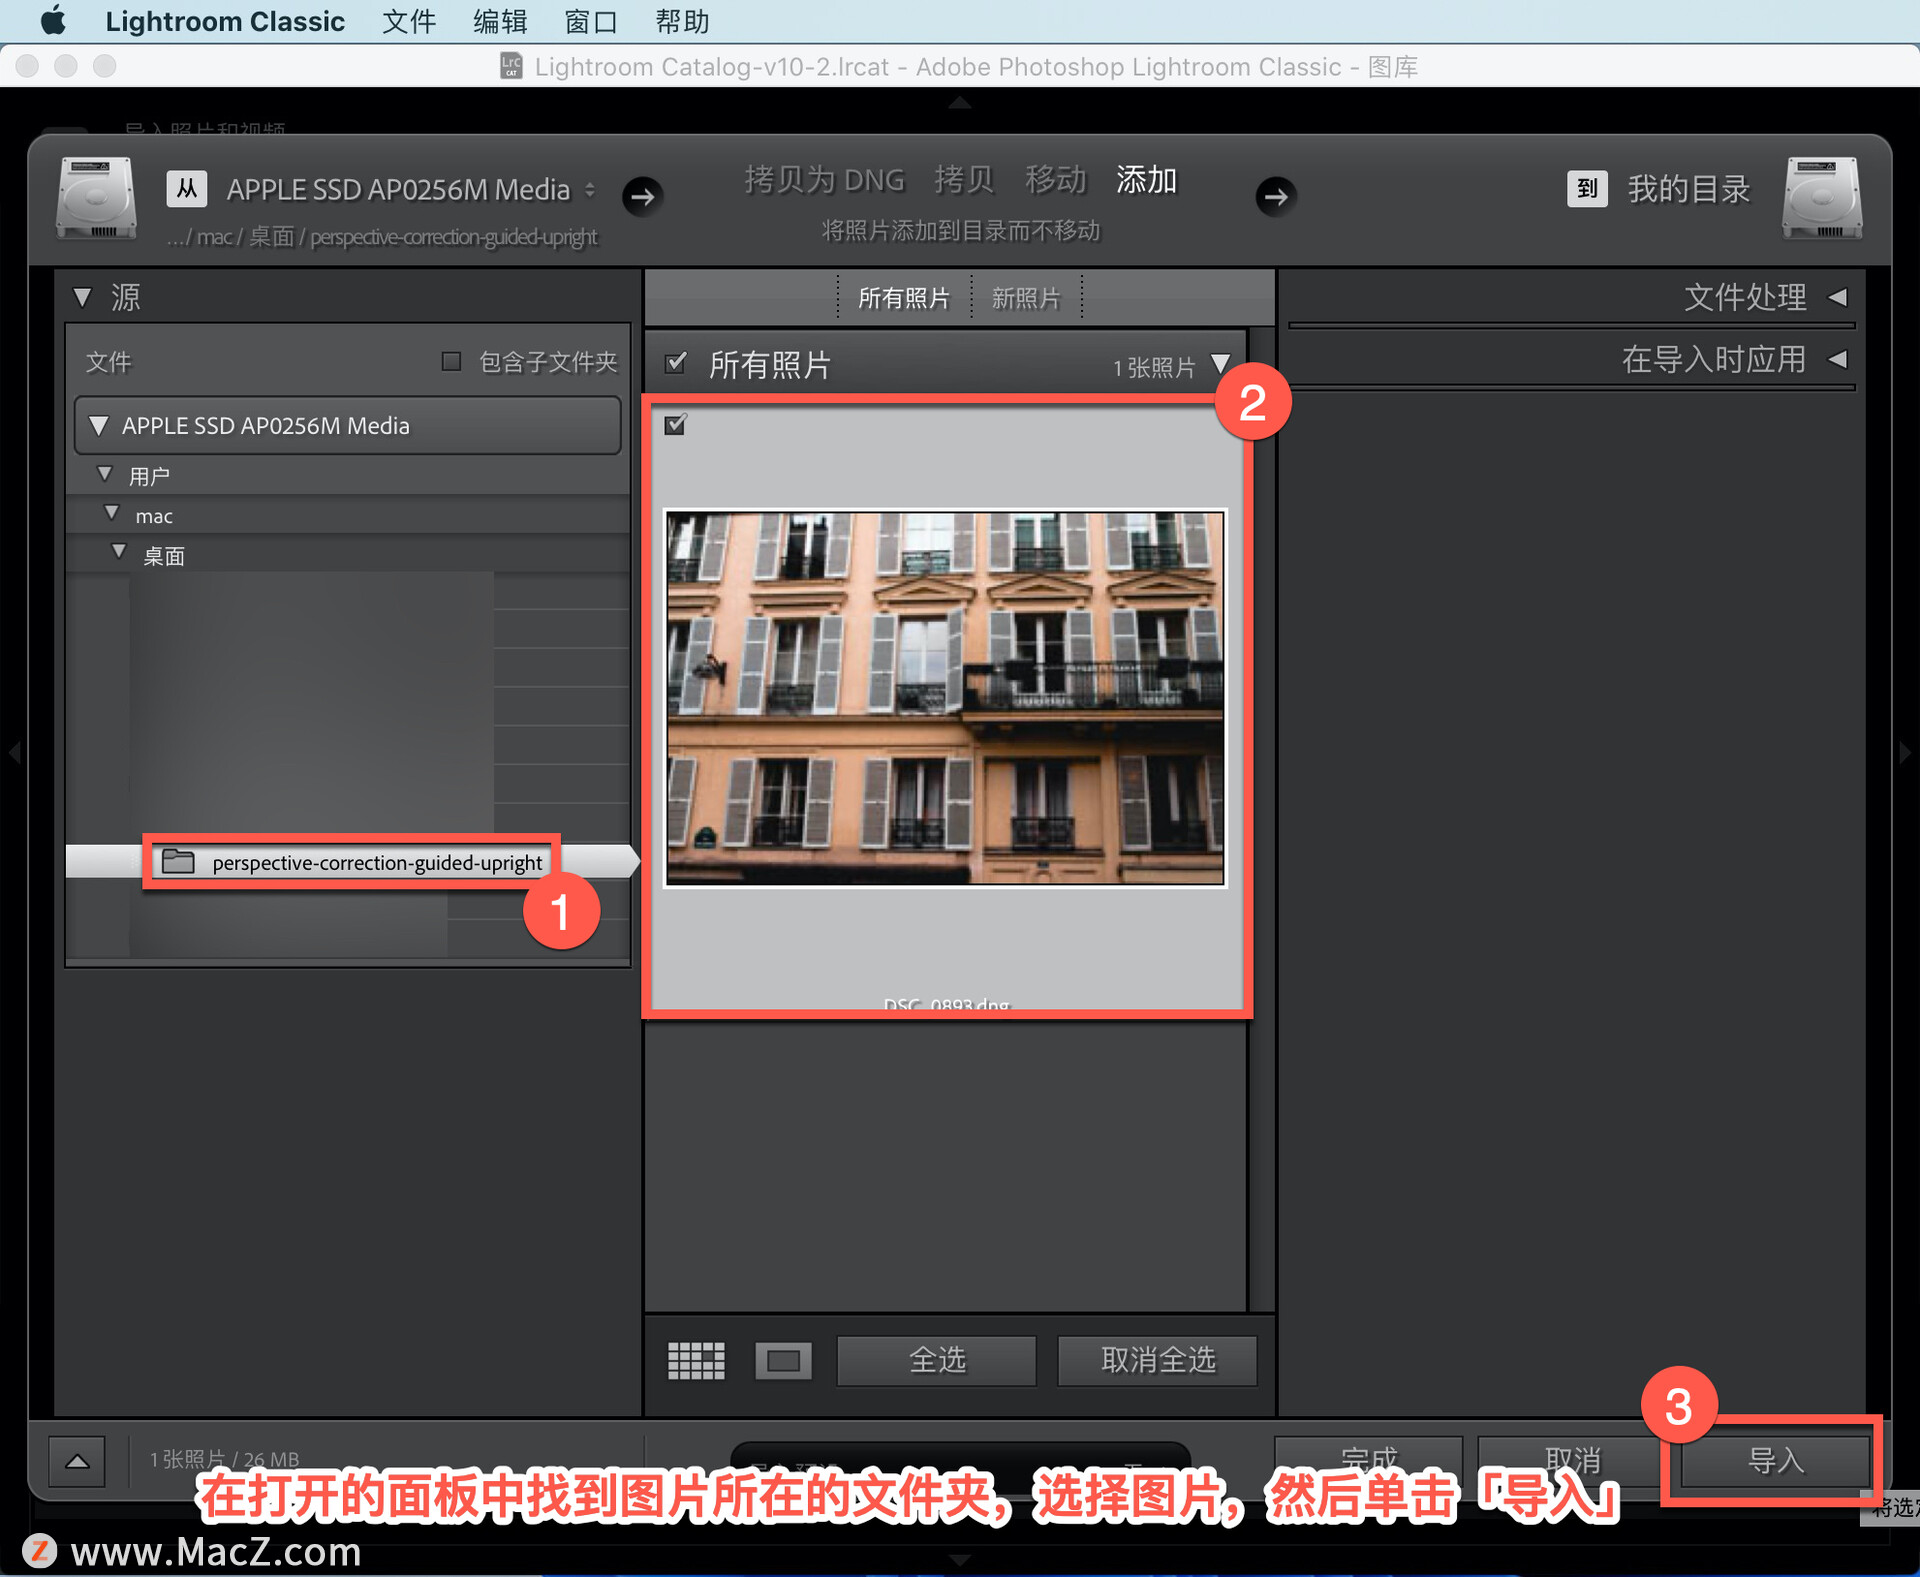The height and width of the screenshot is (1577, 1920).
Task: Expand the 在导入时应用 panel
Action: click(x=1837, y=359)
